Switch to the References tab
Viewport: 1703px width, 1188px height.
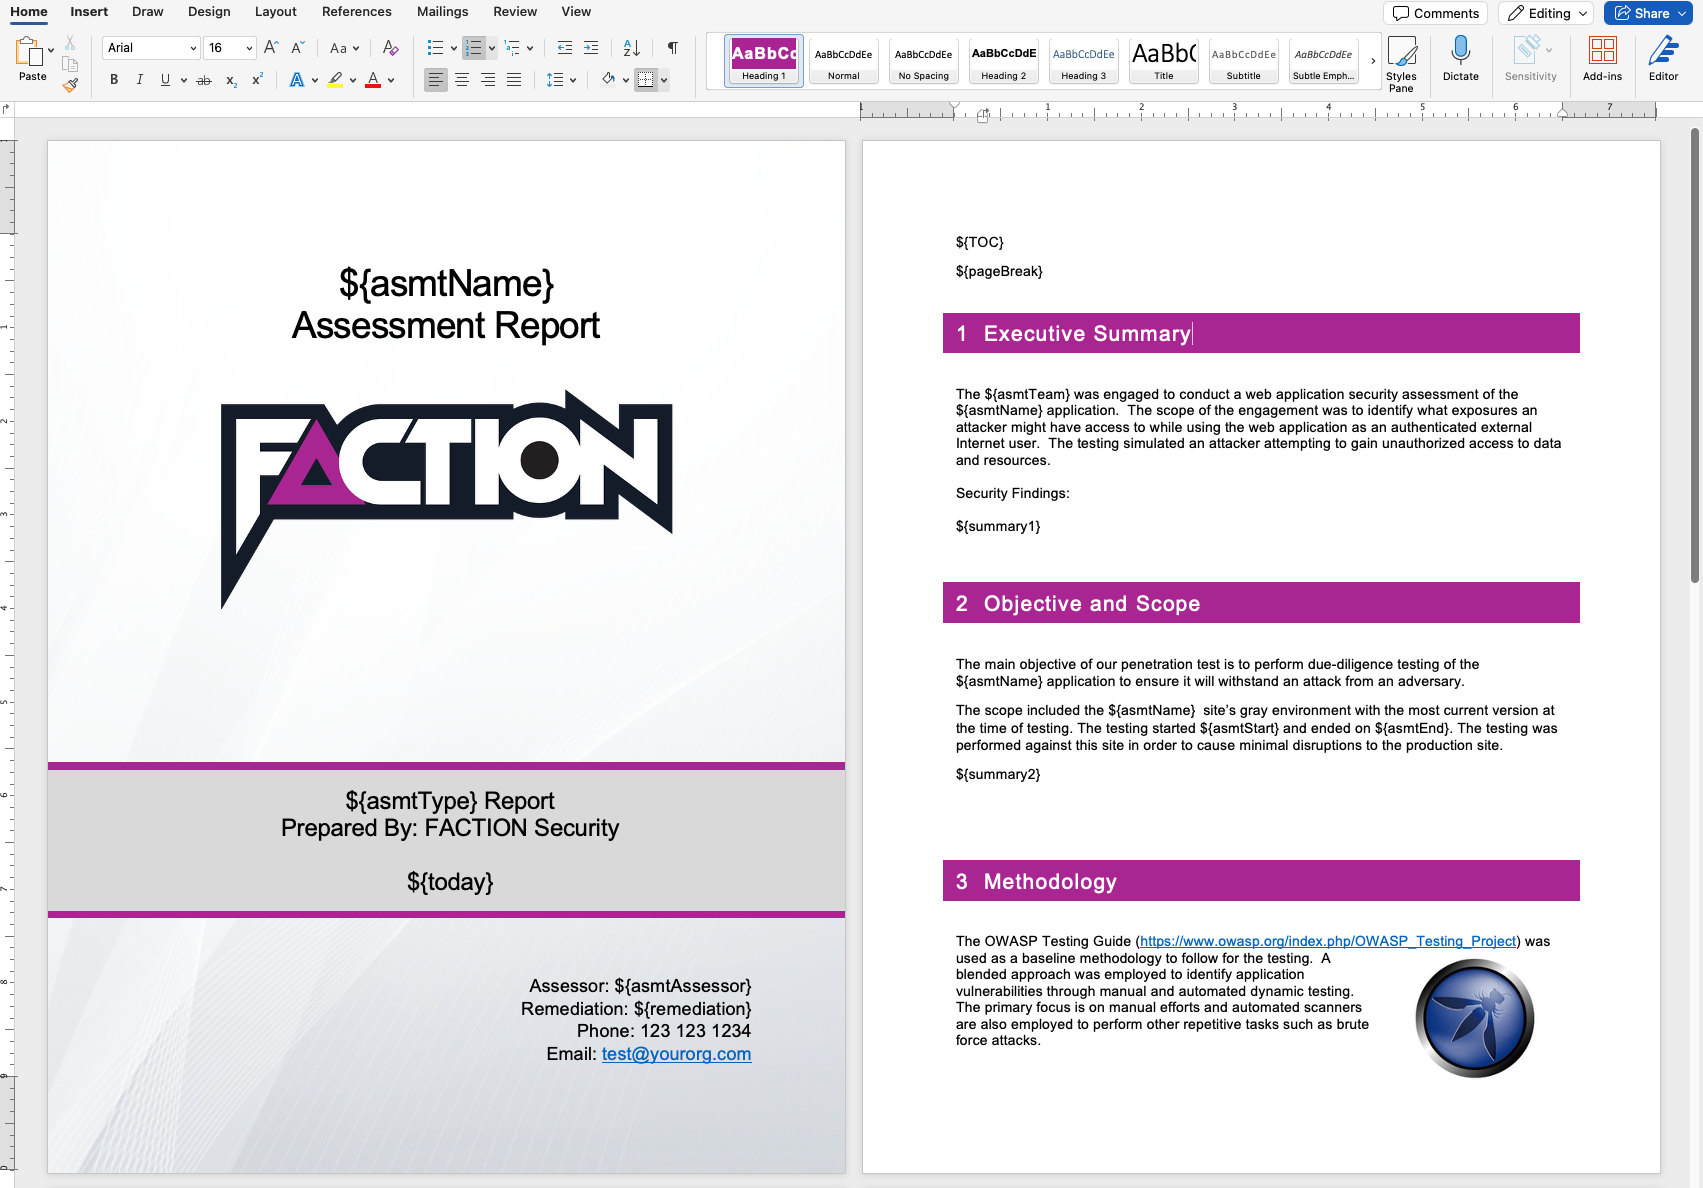tap(356, 12)
